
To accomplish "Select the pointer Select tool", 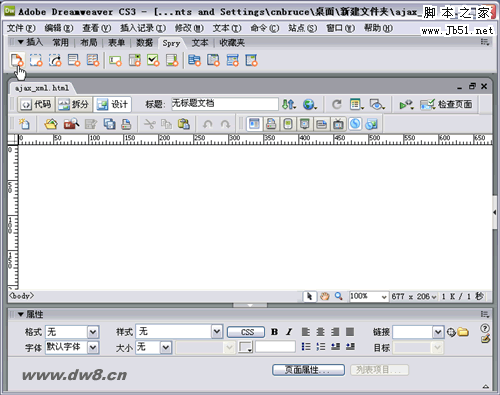I will [x=310, y=296].
